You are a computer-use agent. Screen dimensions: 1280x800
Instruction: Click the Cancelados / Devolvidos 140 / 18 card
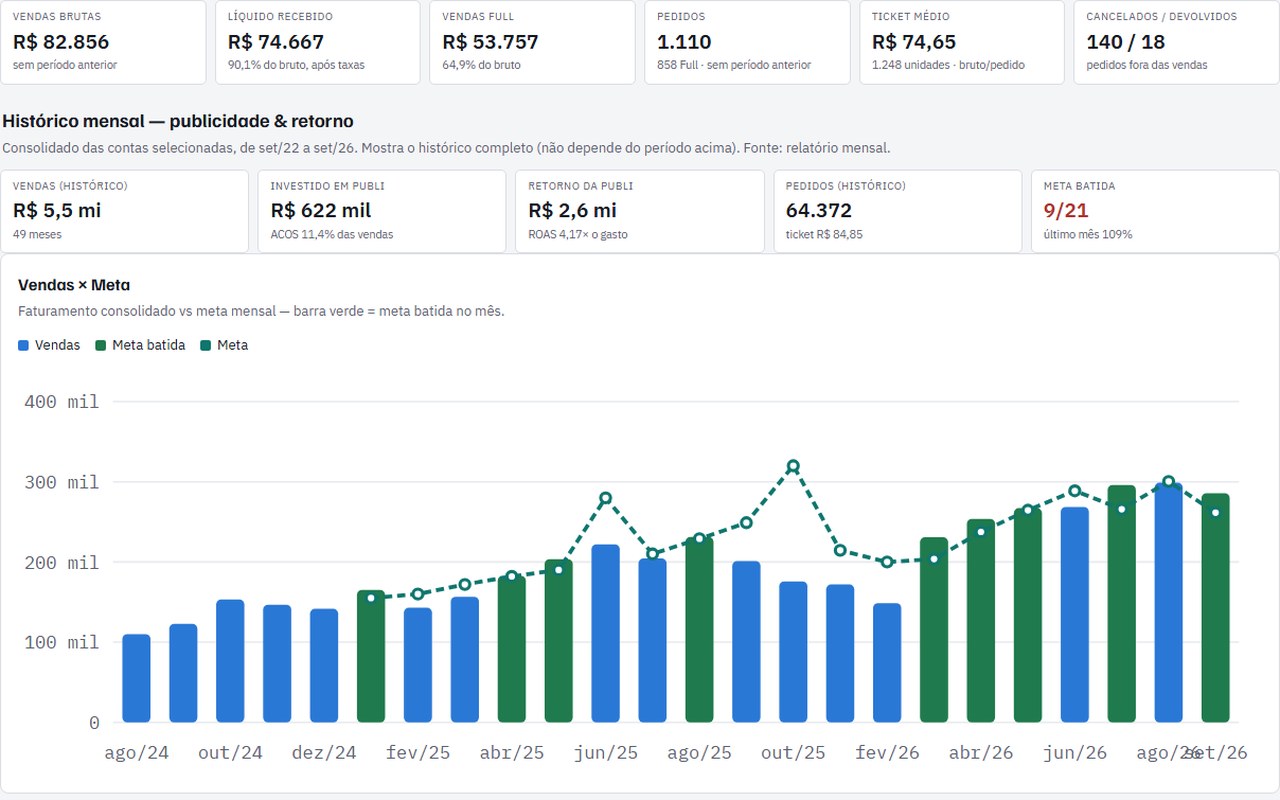point(1177,42)
